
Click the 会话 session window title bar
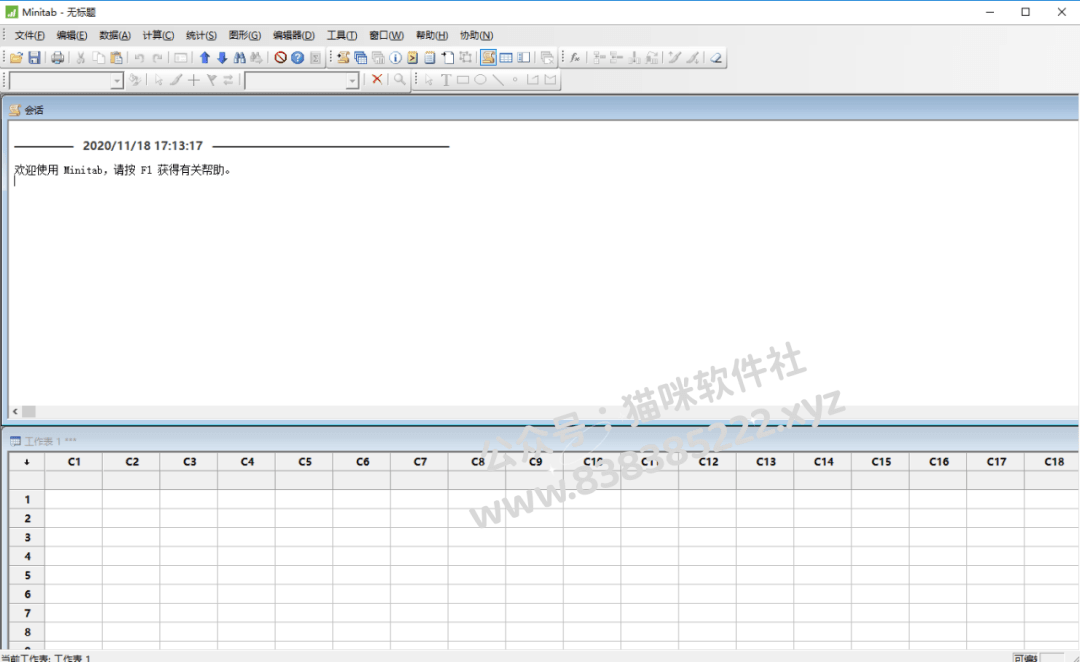[540, 110]
